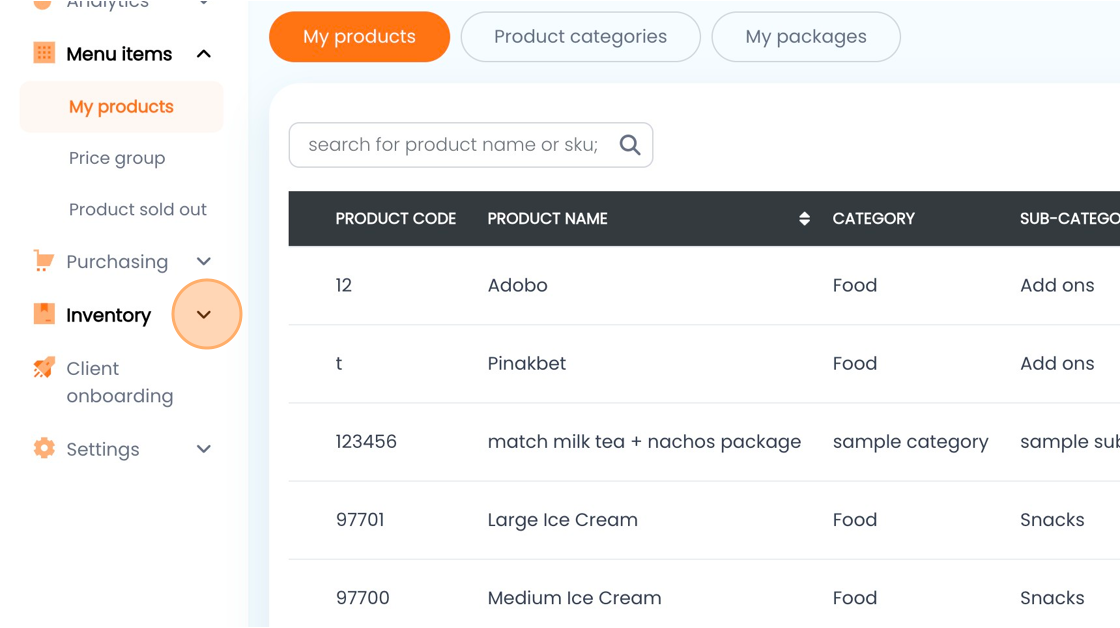The height and width of the screenshot is (628, 1120).
Task: Click Food category in Pinakbet row
Action: [855, 363]
